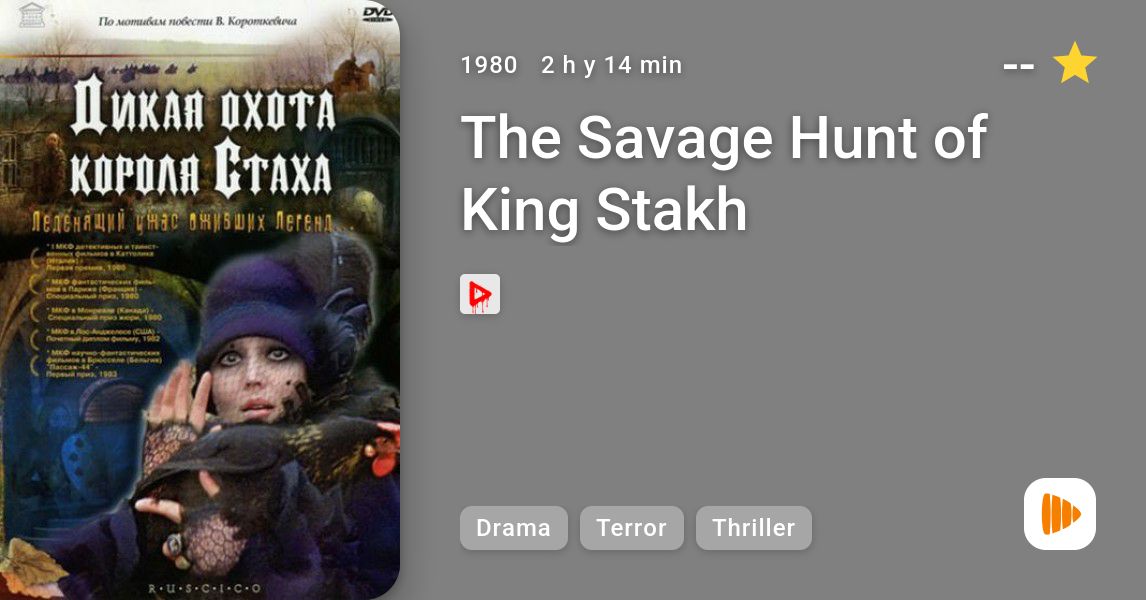The width and height of the screenshot is (1146, 600).
Task: Click the 2 h y 14 min runtime
Action: coord(612,65)
